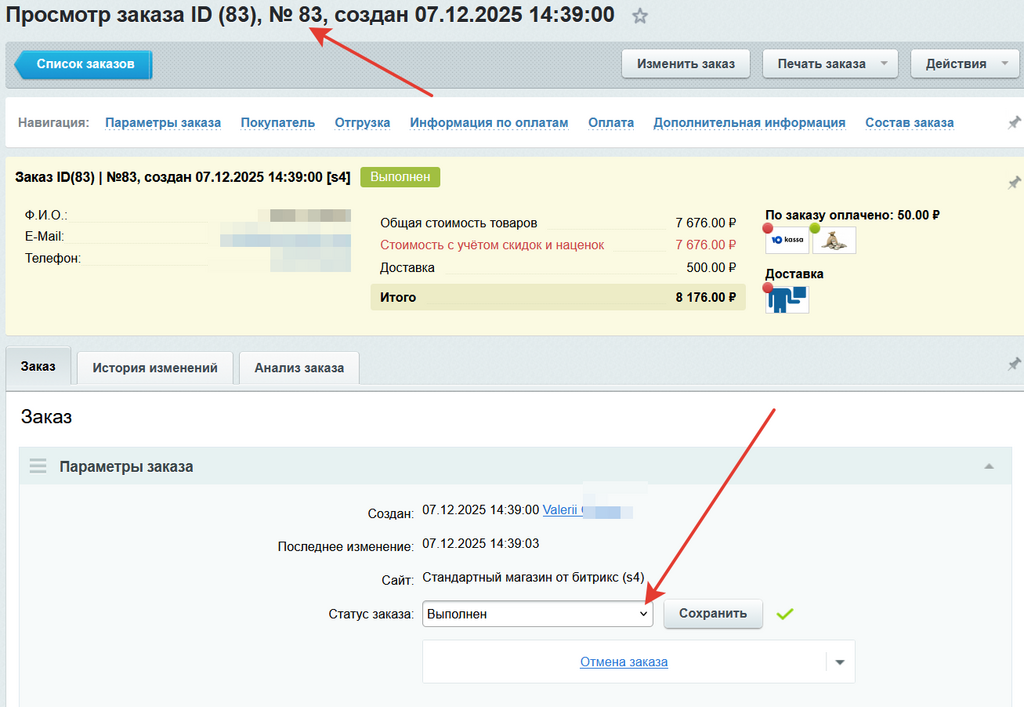Click the delivery courier icon
The image size is (1024, 707).
pyautogui.click(x=788, y=298)
